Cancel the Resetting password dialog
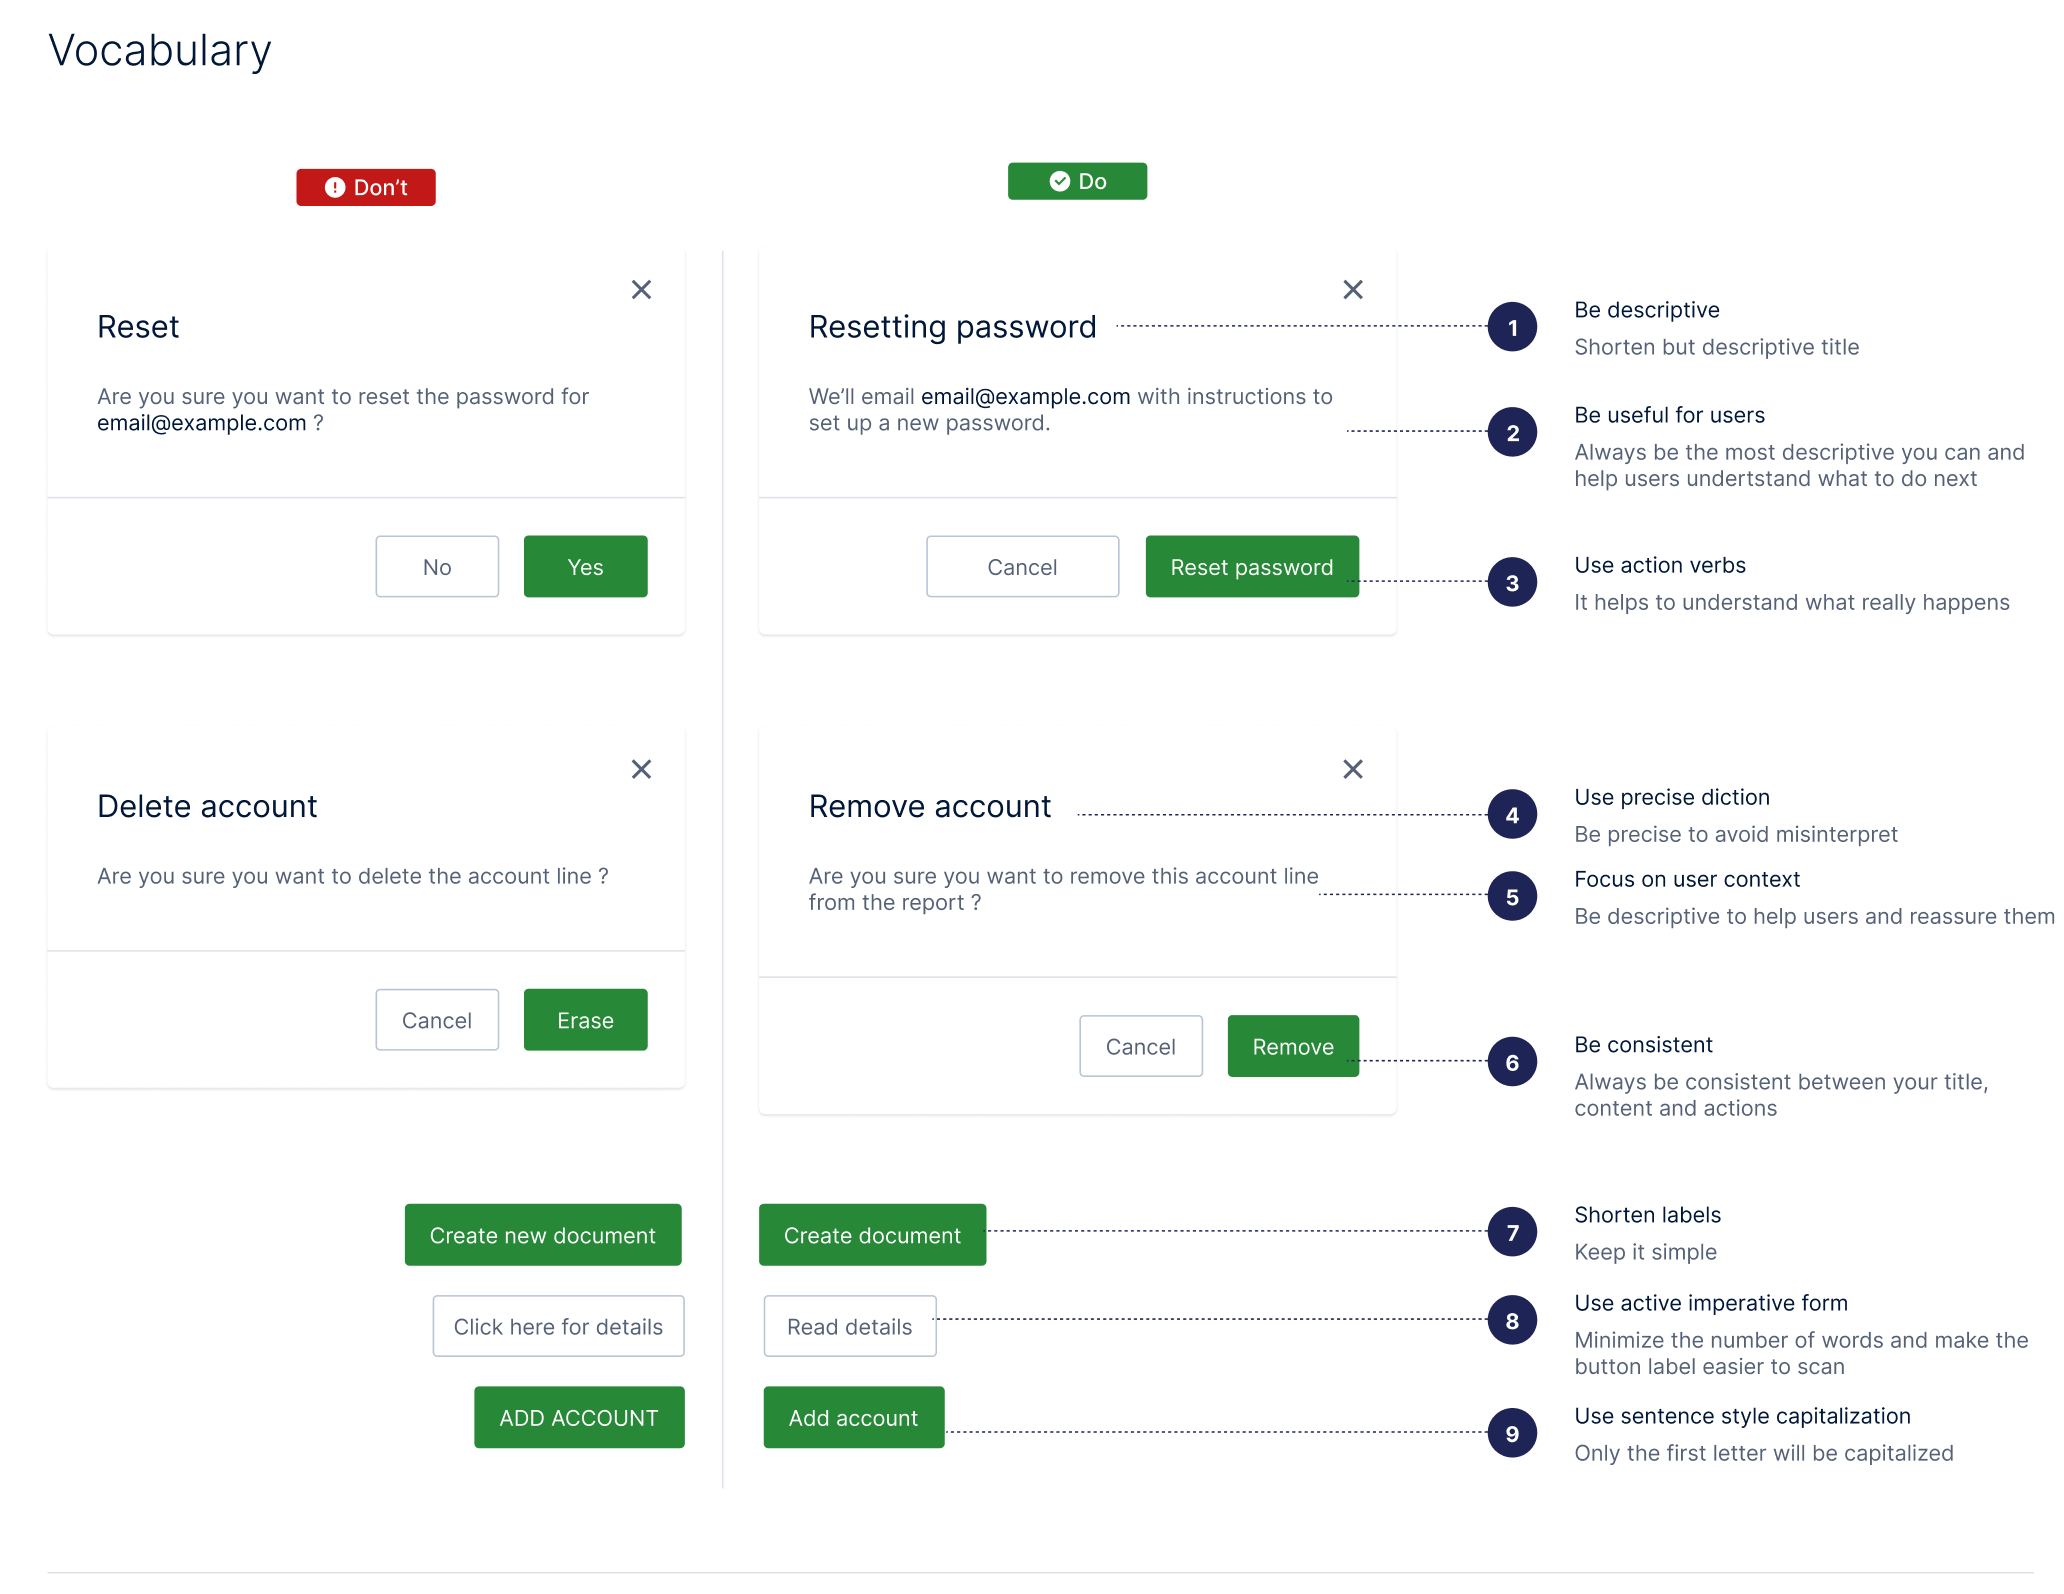The image size is (2064, 1594). (x=1022, y=567)
